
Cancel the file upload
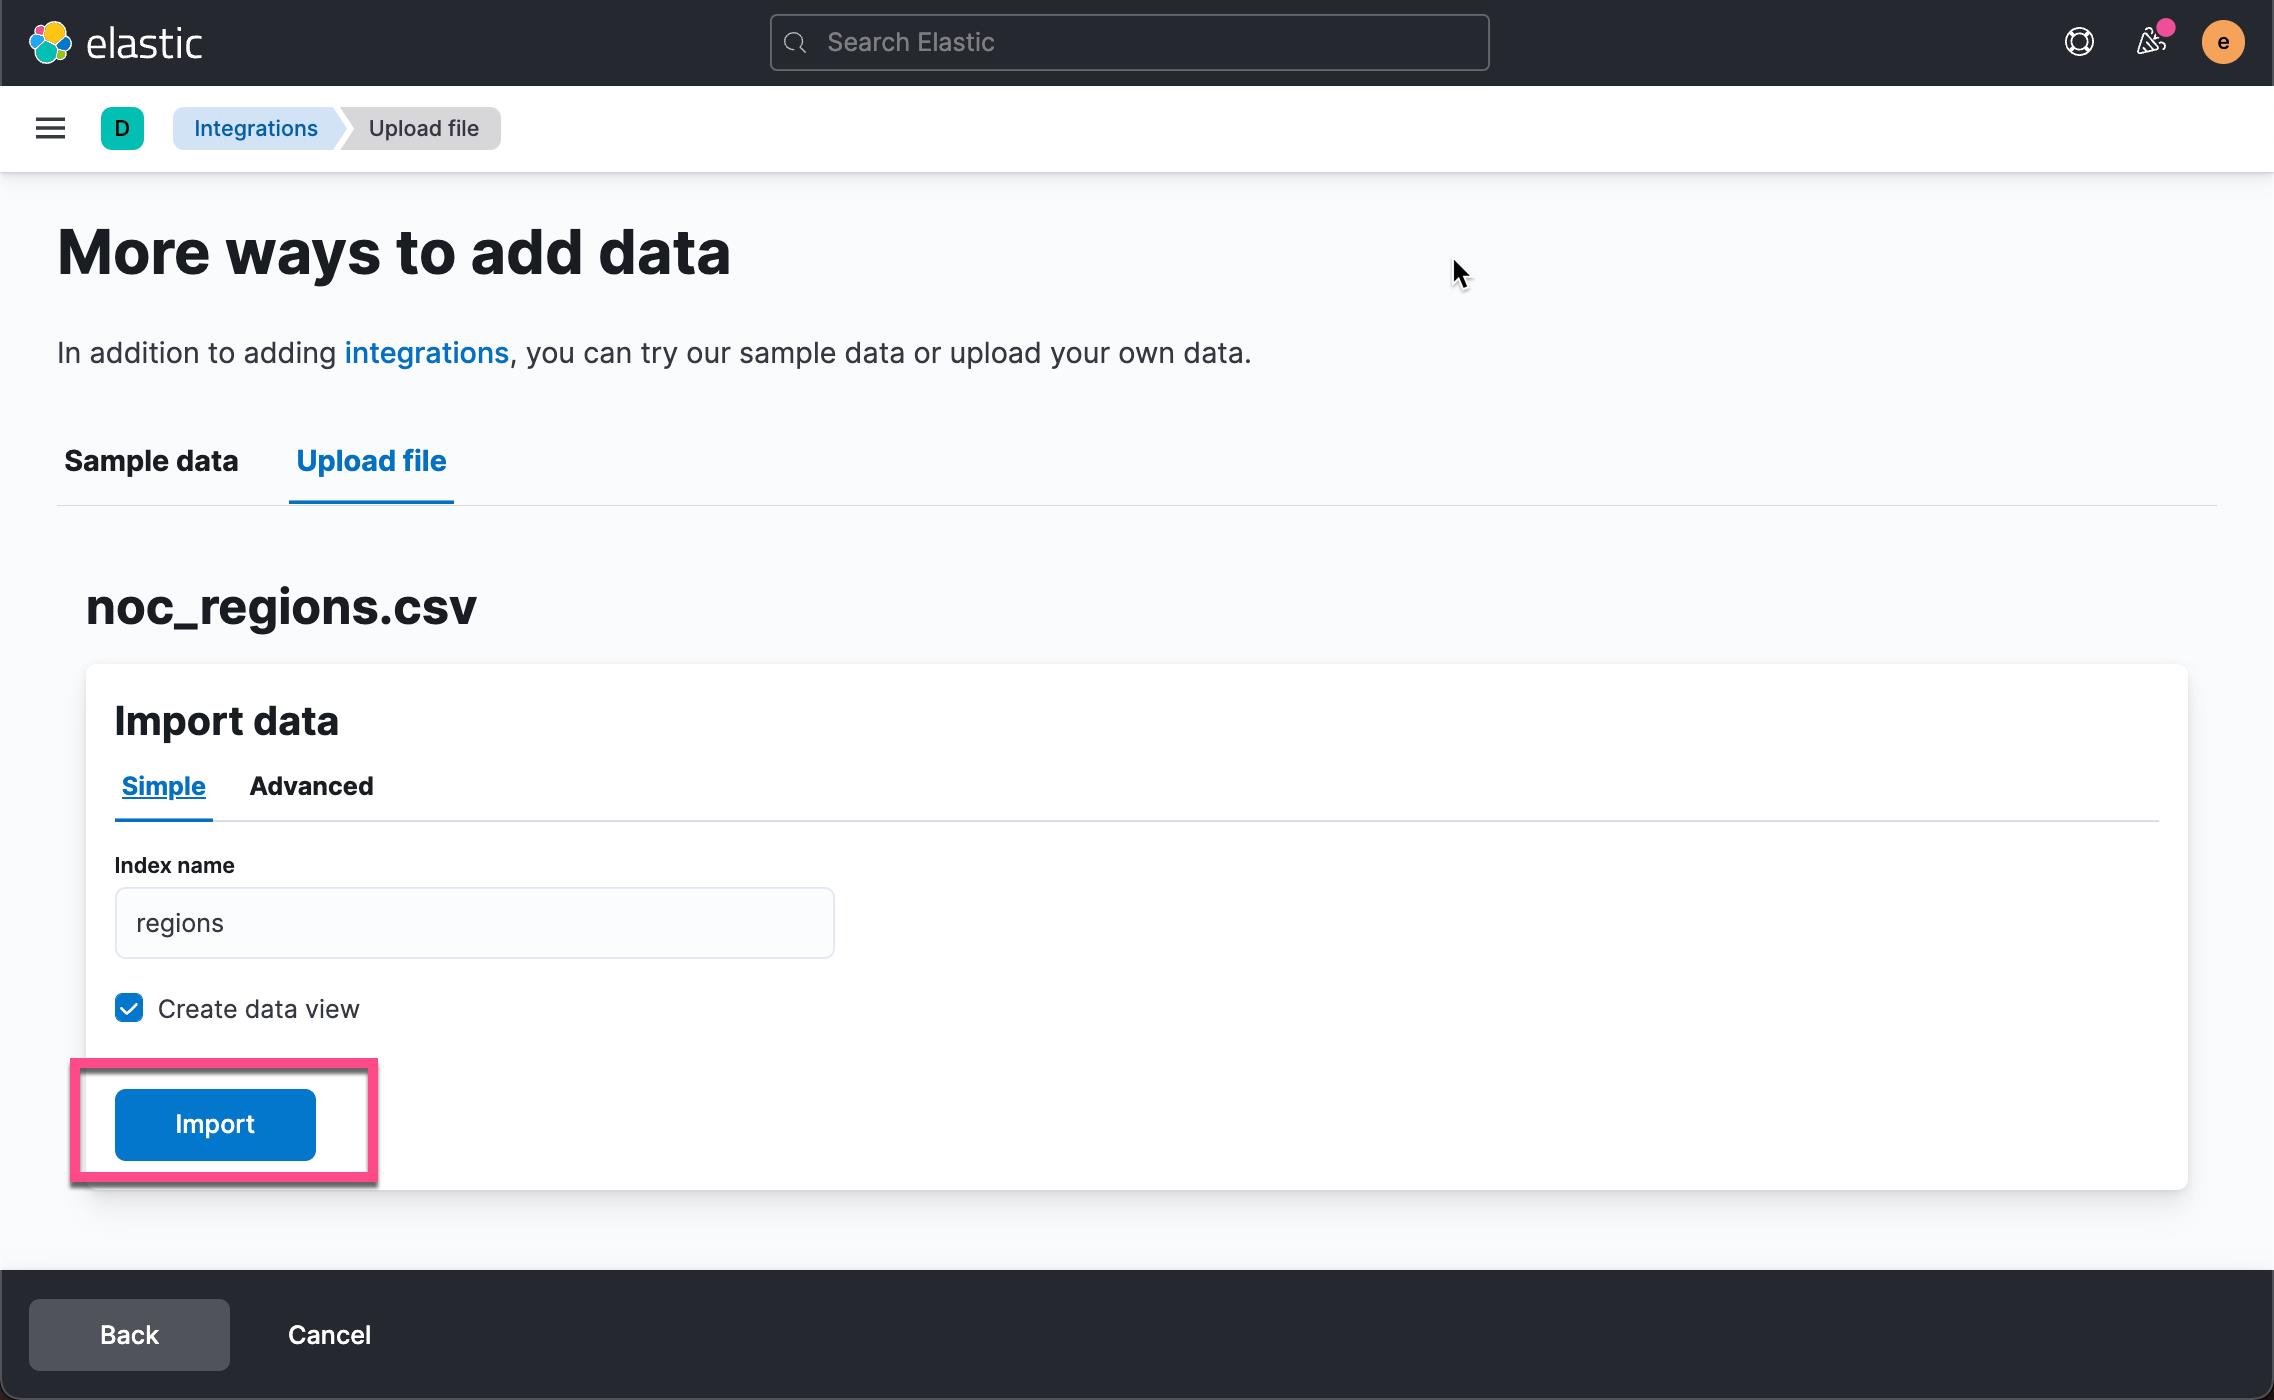click(329, 1335)
